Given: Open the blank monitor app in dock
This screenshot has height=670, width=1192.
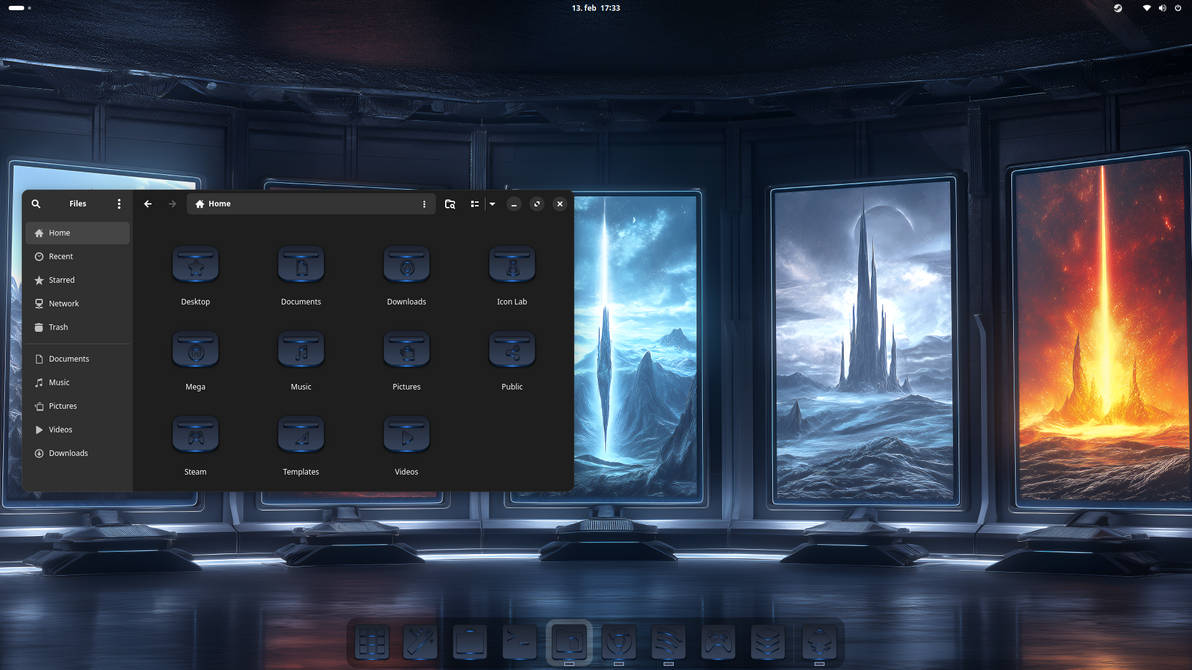Looking at the screenshot, I should pos(470,643).
